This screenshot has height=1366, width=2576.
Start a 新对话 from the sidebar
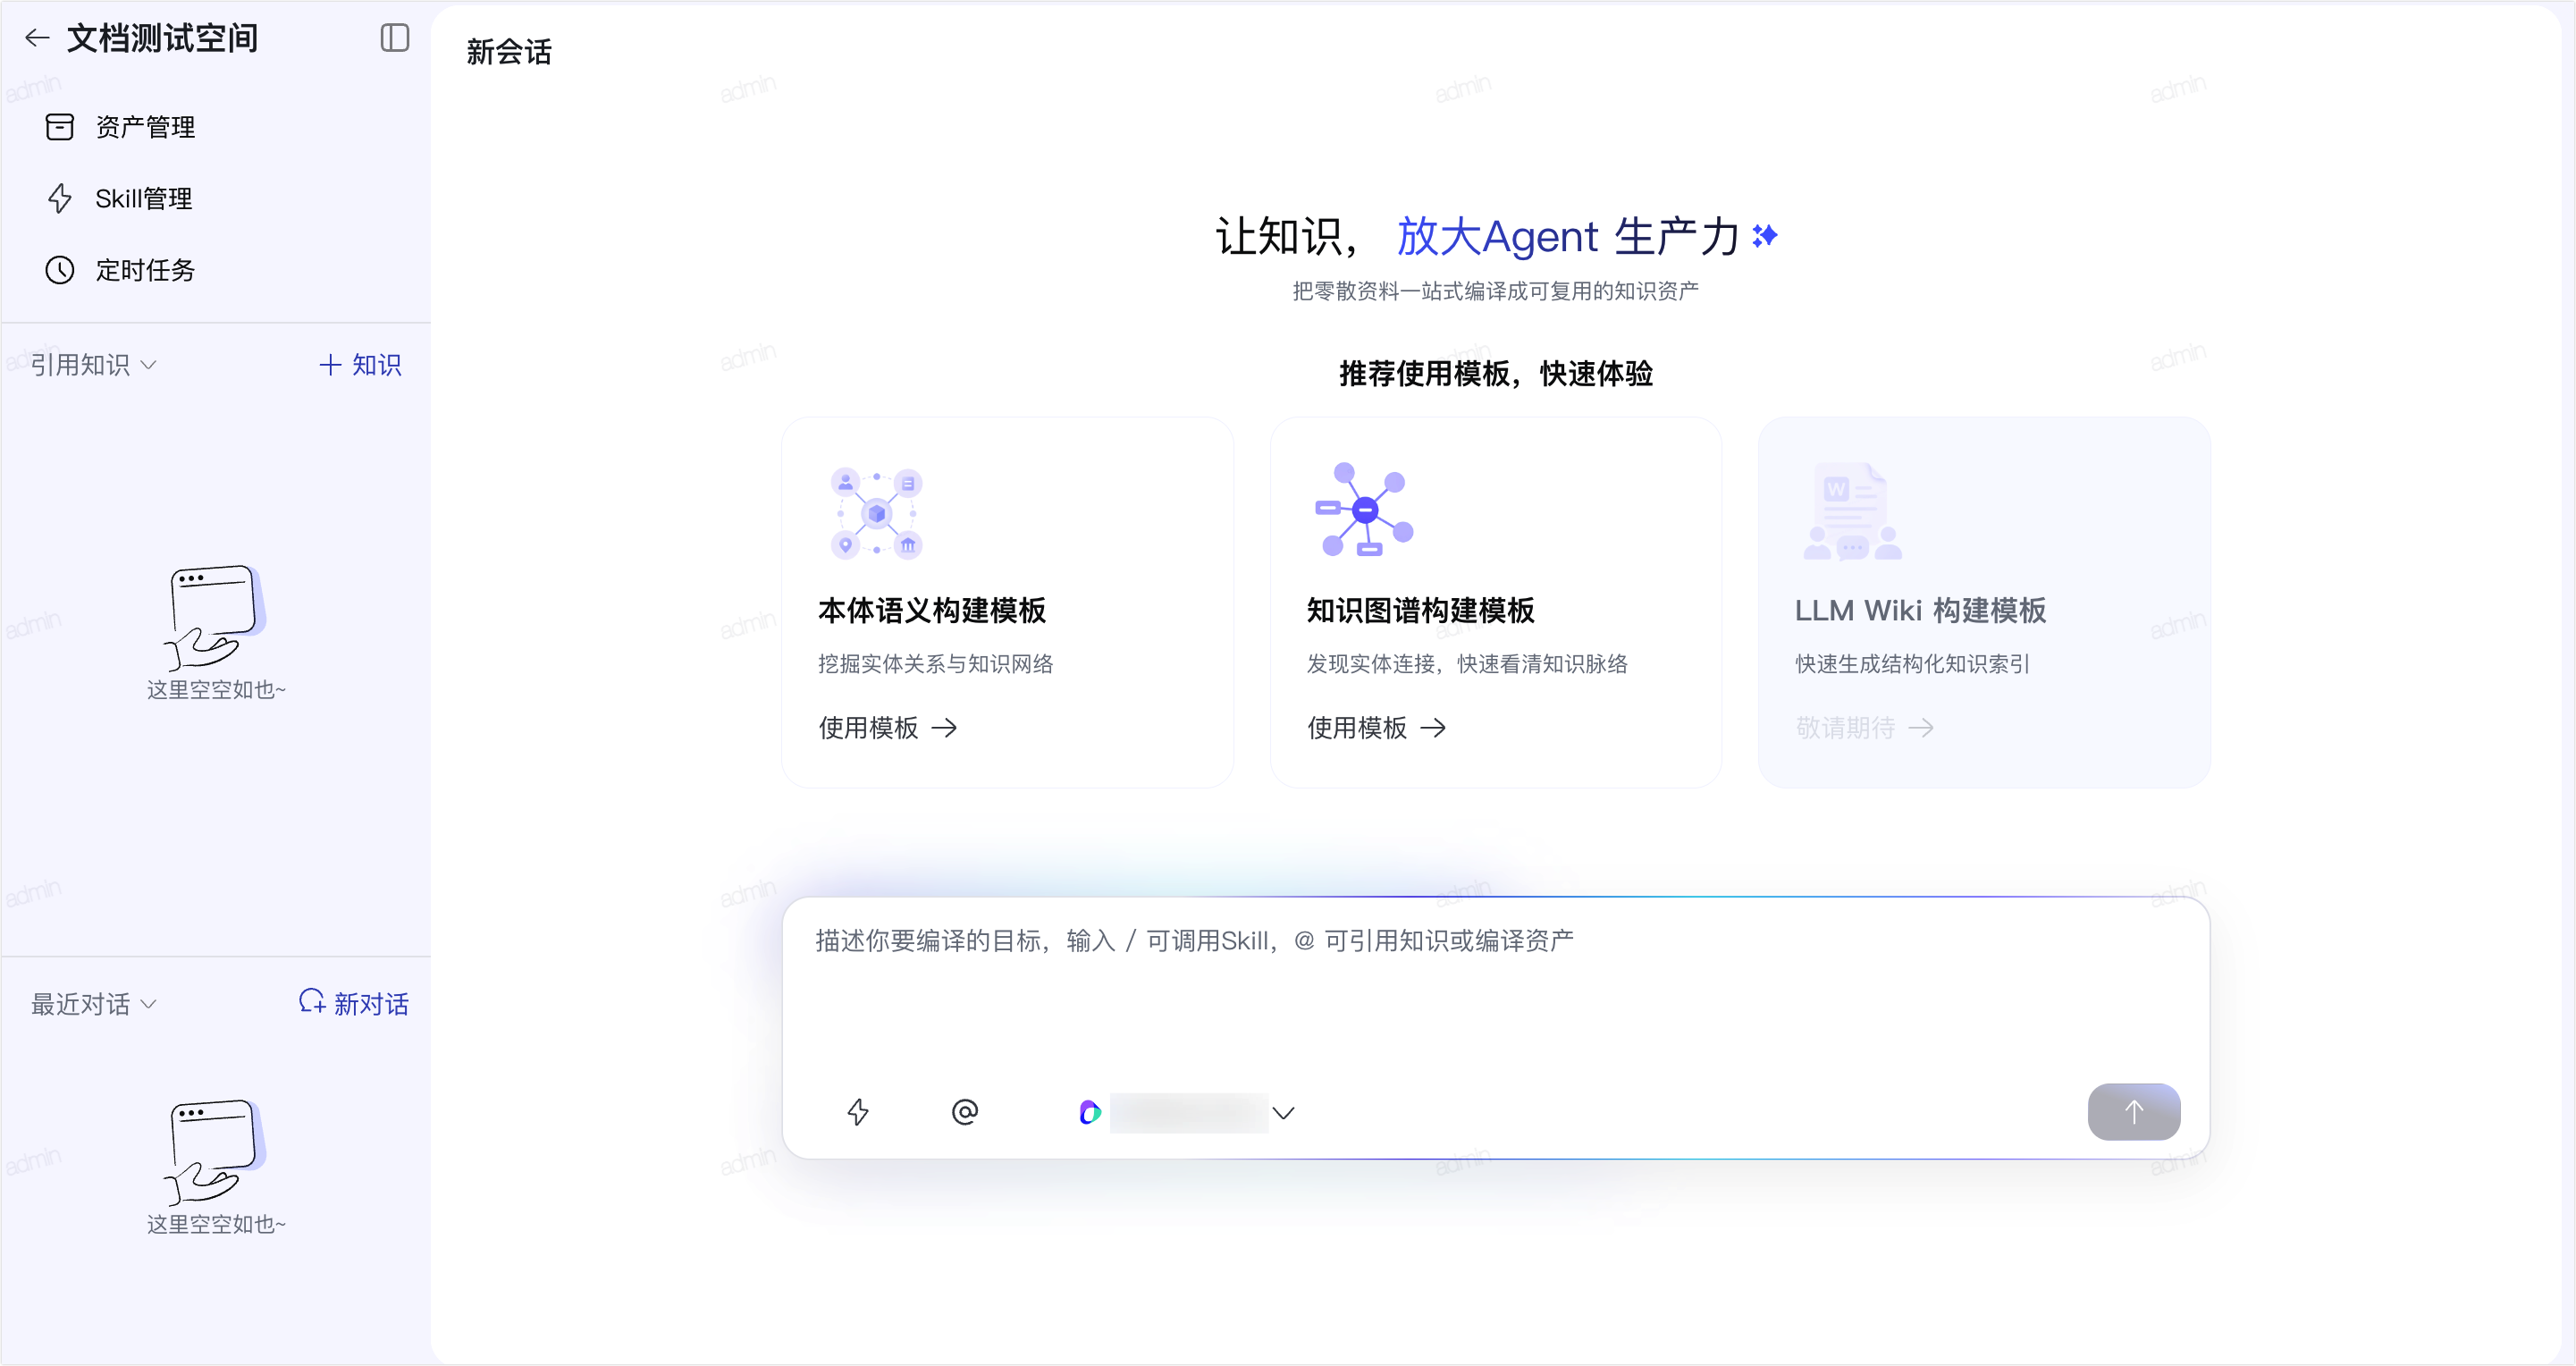pos(354,1003)
